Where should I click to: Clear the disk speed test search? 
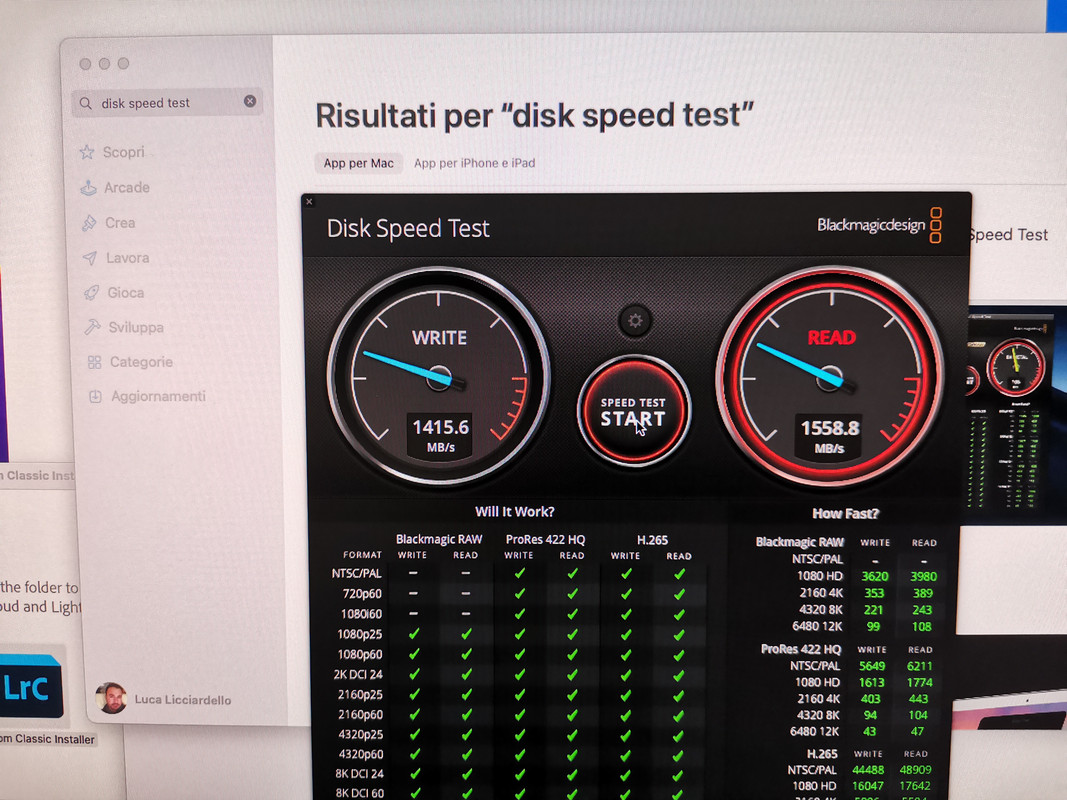click(250, 101)
